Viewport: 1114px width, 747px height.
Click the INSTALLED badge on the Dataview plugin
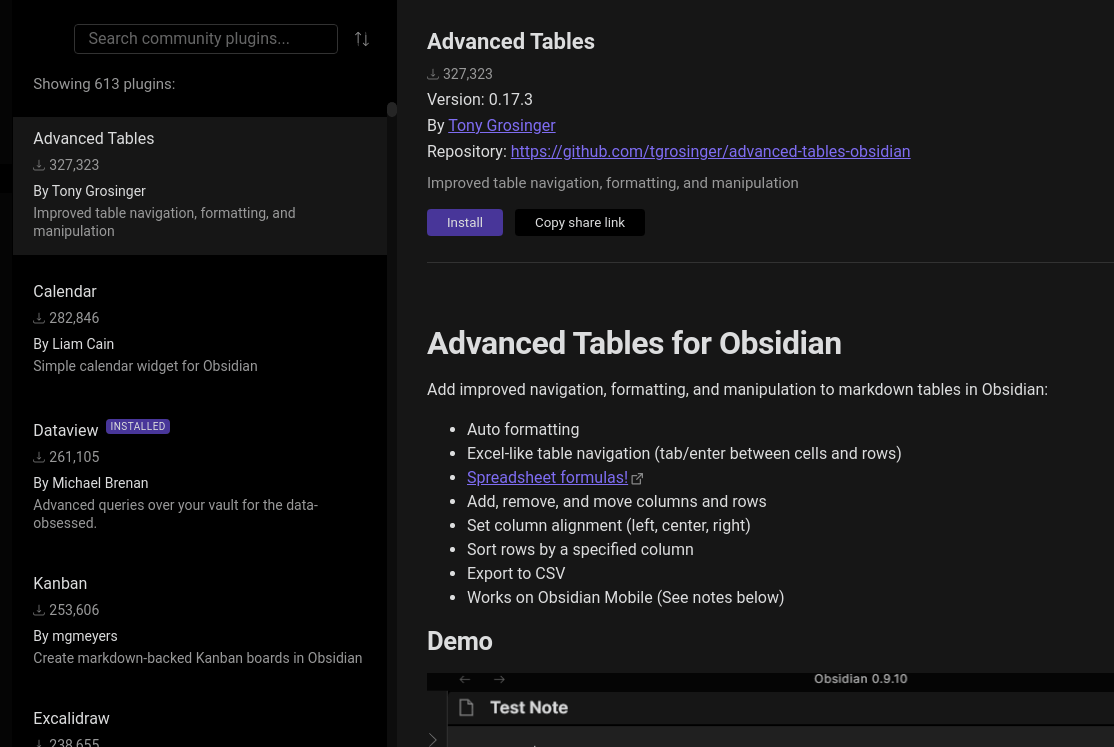click(137, 426)
